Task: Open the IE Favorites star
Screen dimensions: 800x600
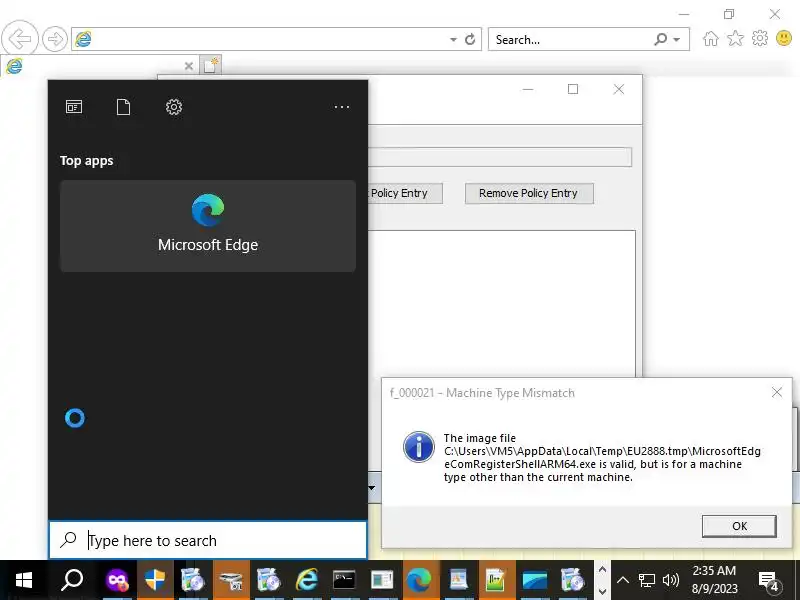Action: coord(735,38)
